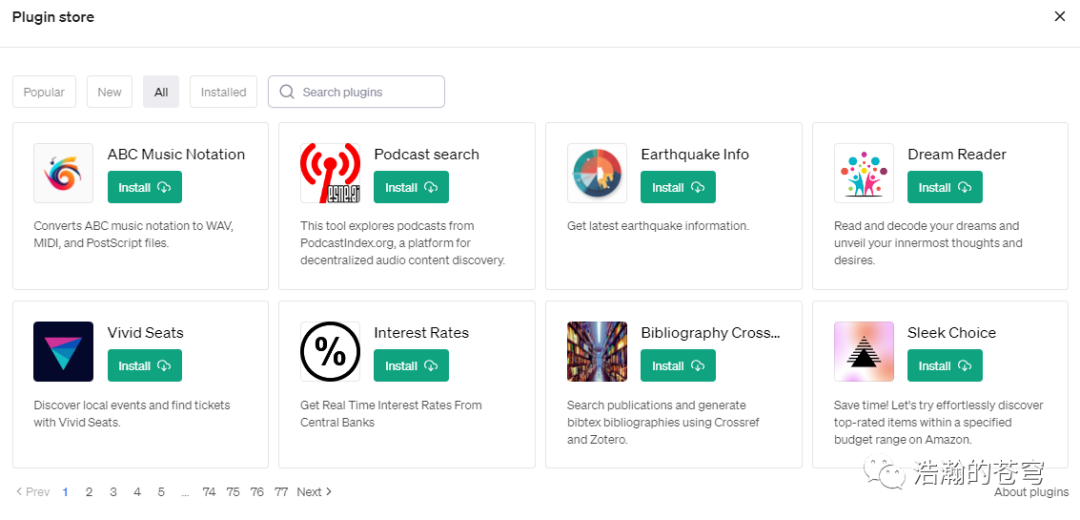Go to the Next page of plugins

pyautogui.click(x=313, y=492)
